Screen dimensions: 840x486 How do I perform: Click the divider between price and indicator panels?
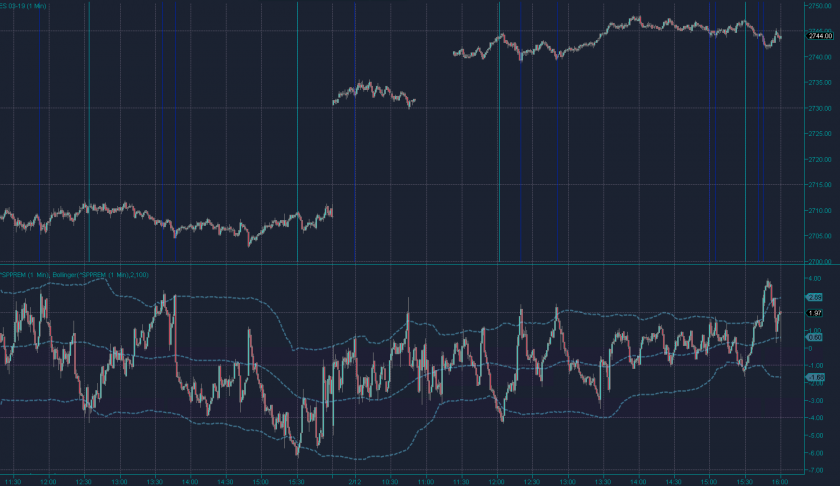click(400, 265)
